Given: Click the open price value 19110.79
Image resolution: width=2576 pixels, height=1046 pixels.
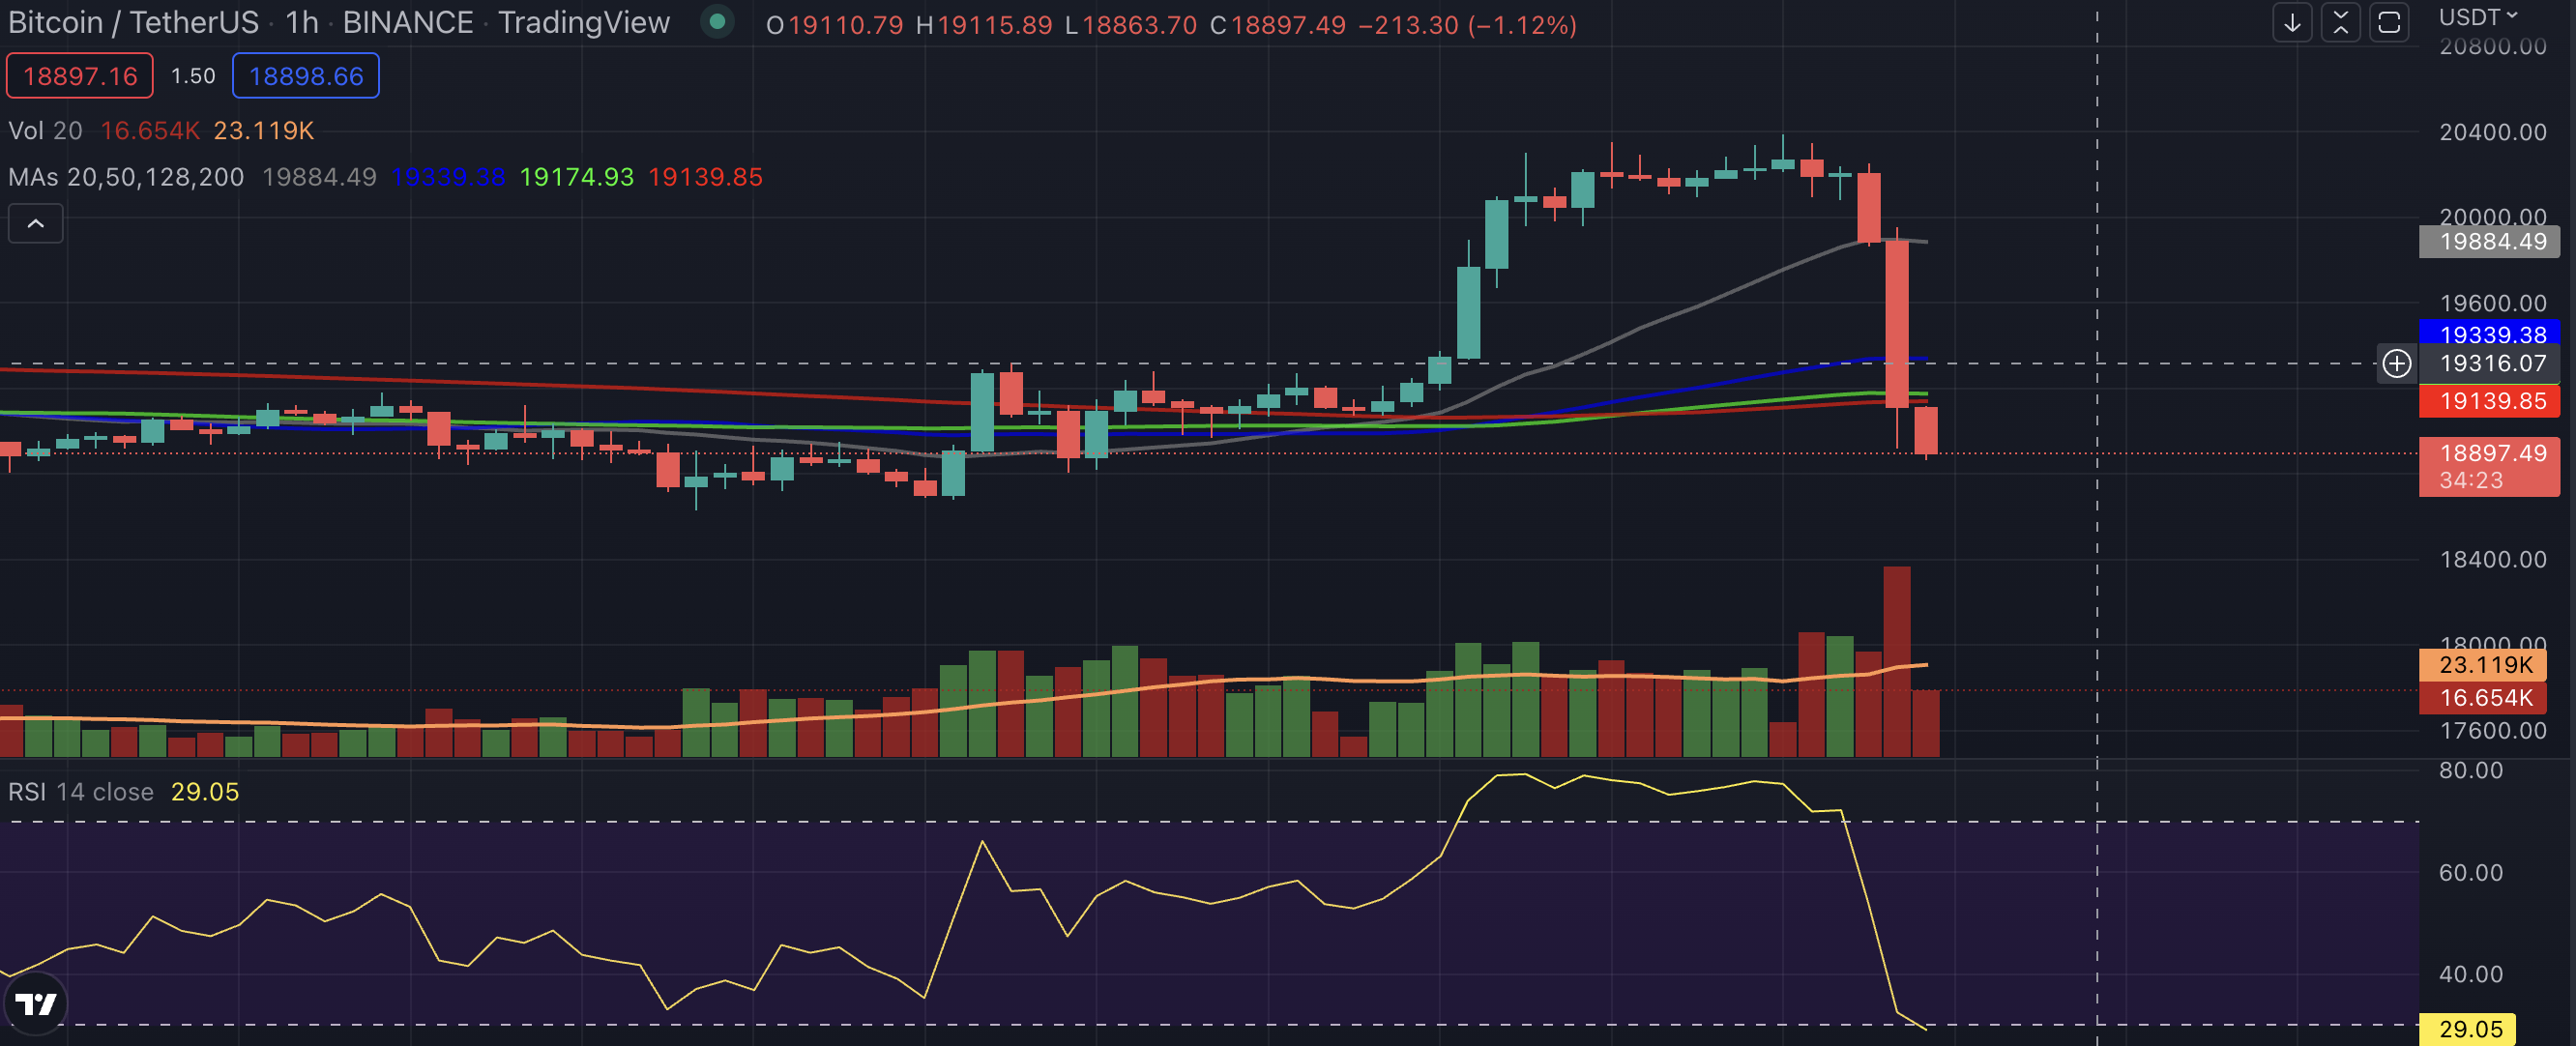Looking at the screenshot, I should coord(845,25).
